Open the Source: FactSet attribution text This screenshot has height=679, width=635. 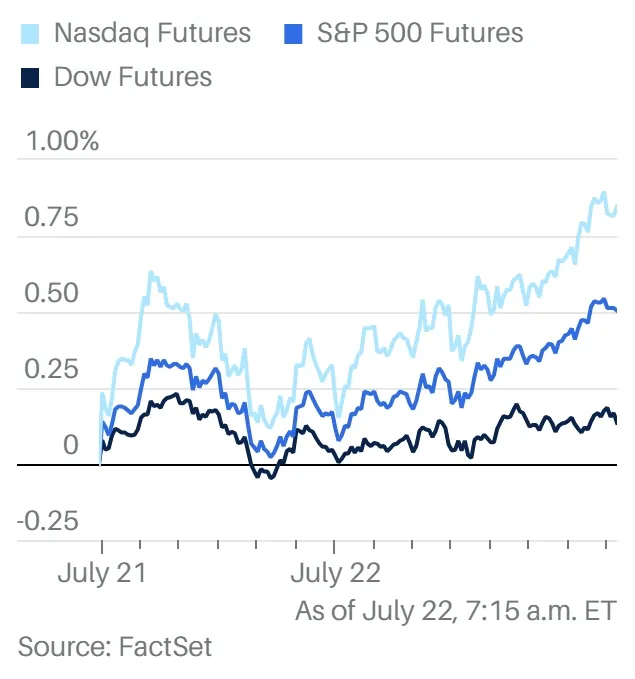(x=115, y=647)
